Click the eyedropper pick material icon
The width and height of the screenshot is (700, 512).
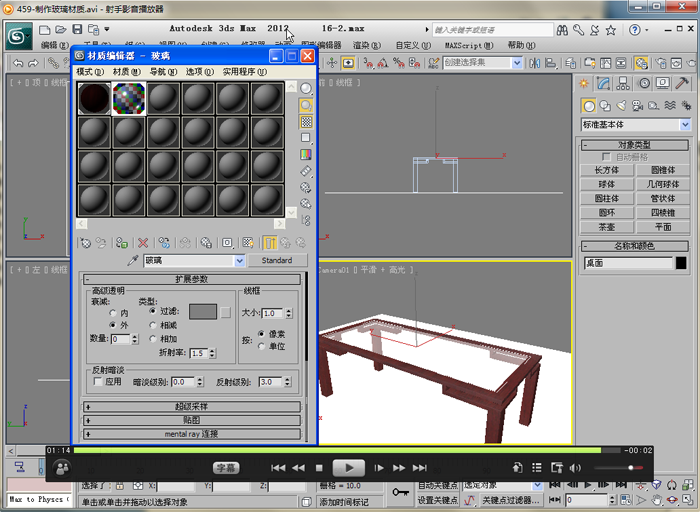pyautogui.click(x=132, y=260)
